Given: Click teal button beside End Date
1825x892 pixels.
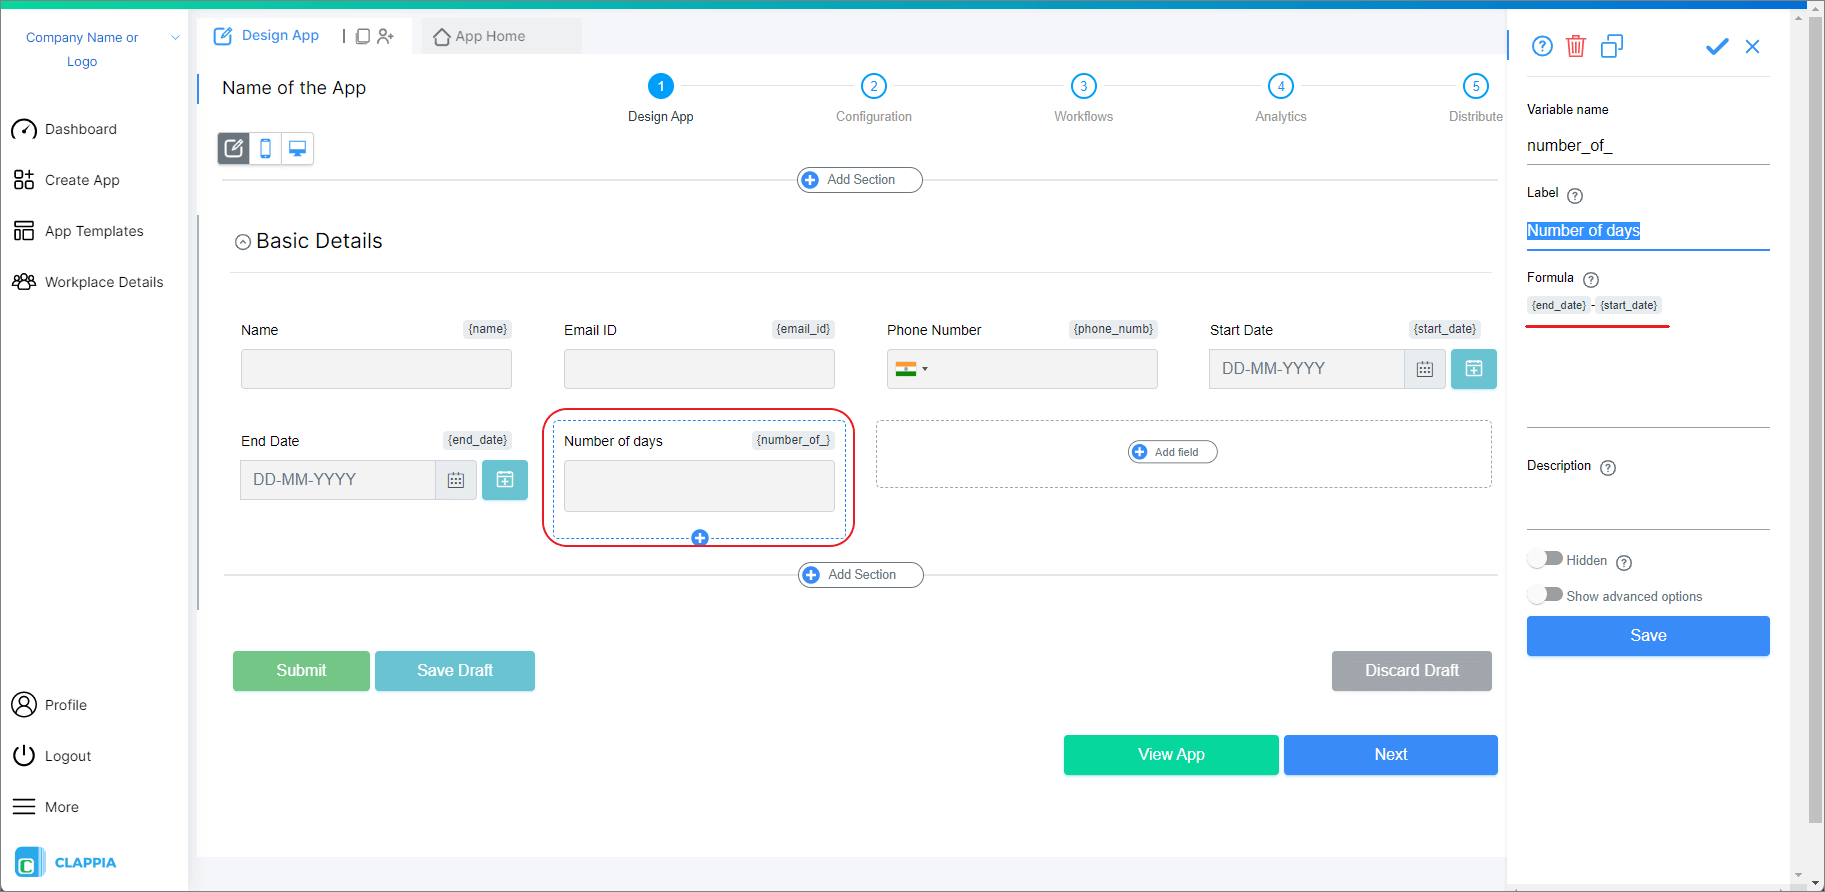Looking at the screenshot, I should click(x=505, y=480).
